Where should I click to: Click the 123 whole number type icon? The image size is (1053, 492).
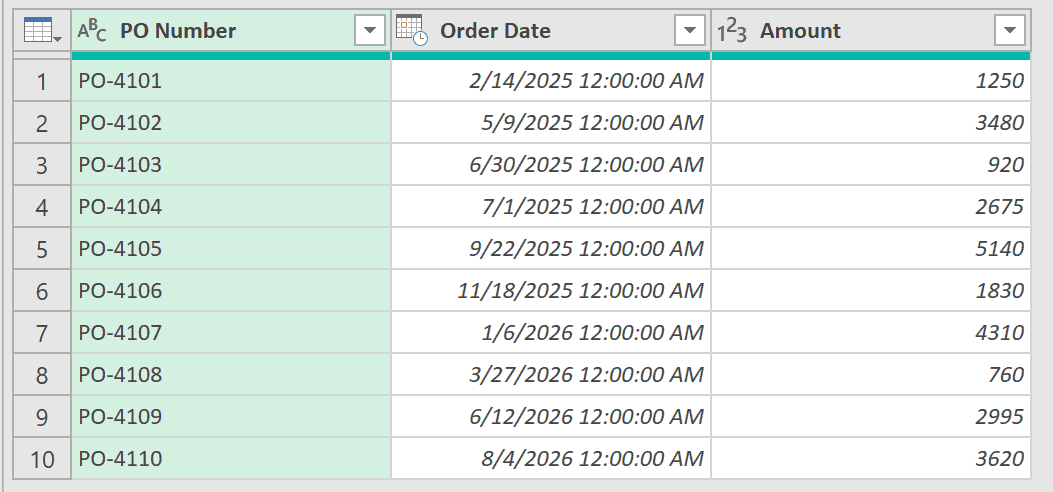[731, 32]
